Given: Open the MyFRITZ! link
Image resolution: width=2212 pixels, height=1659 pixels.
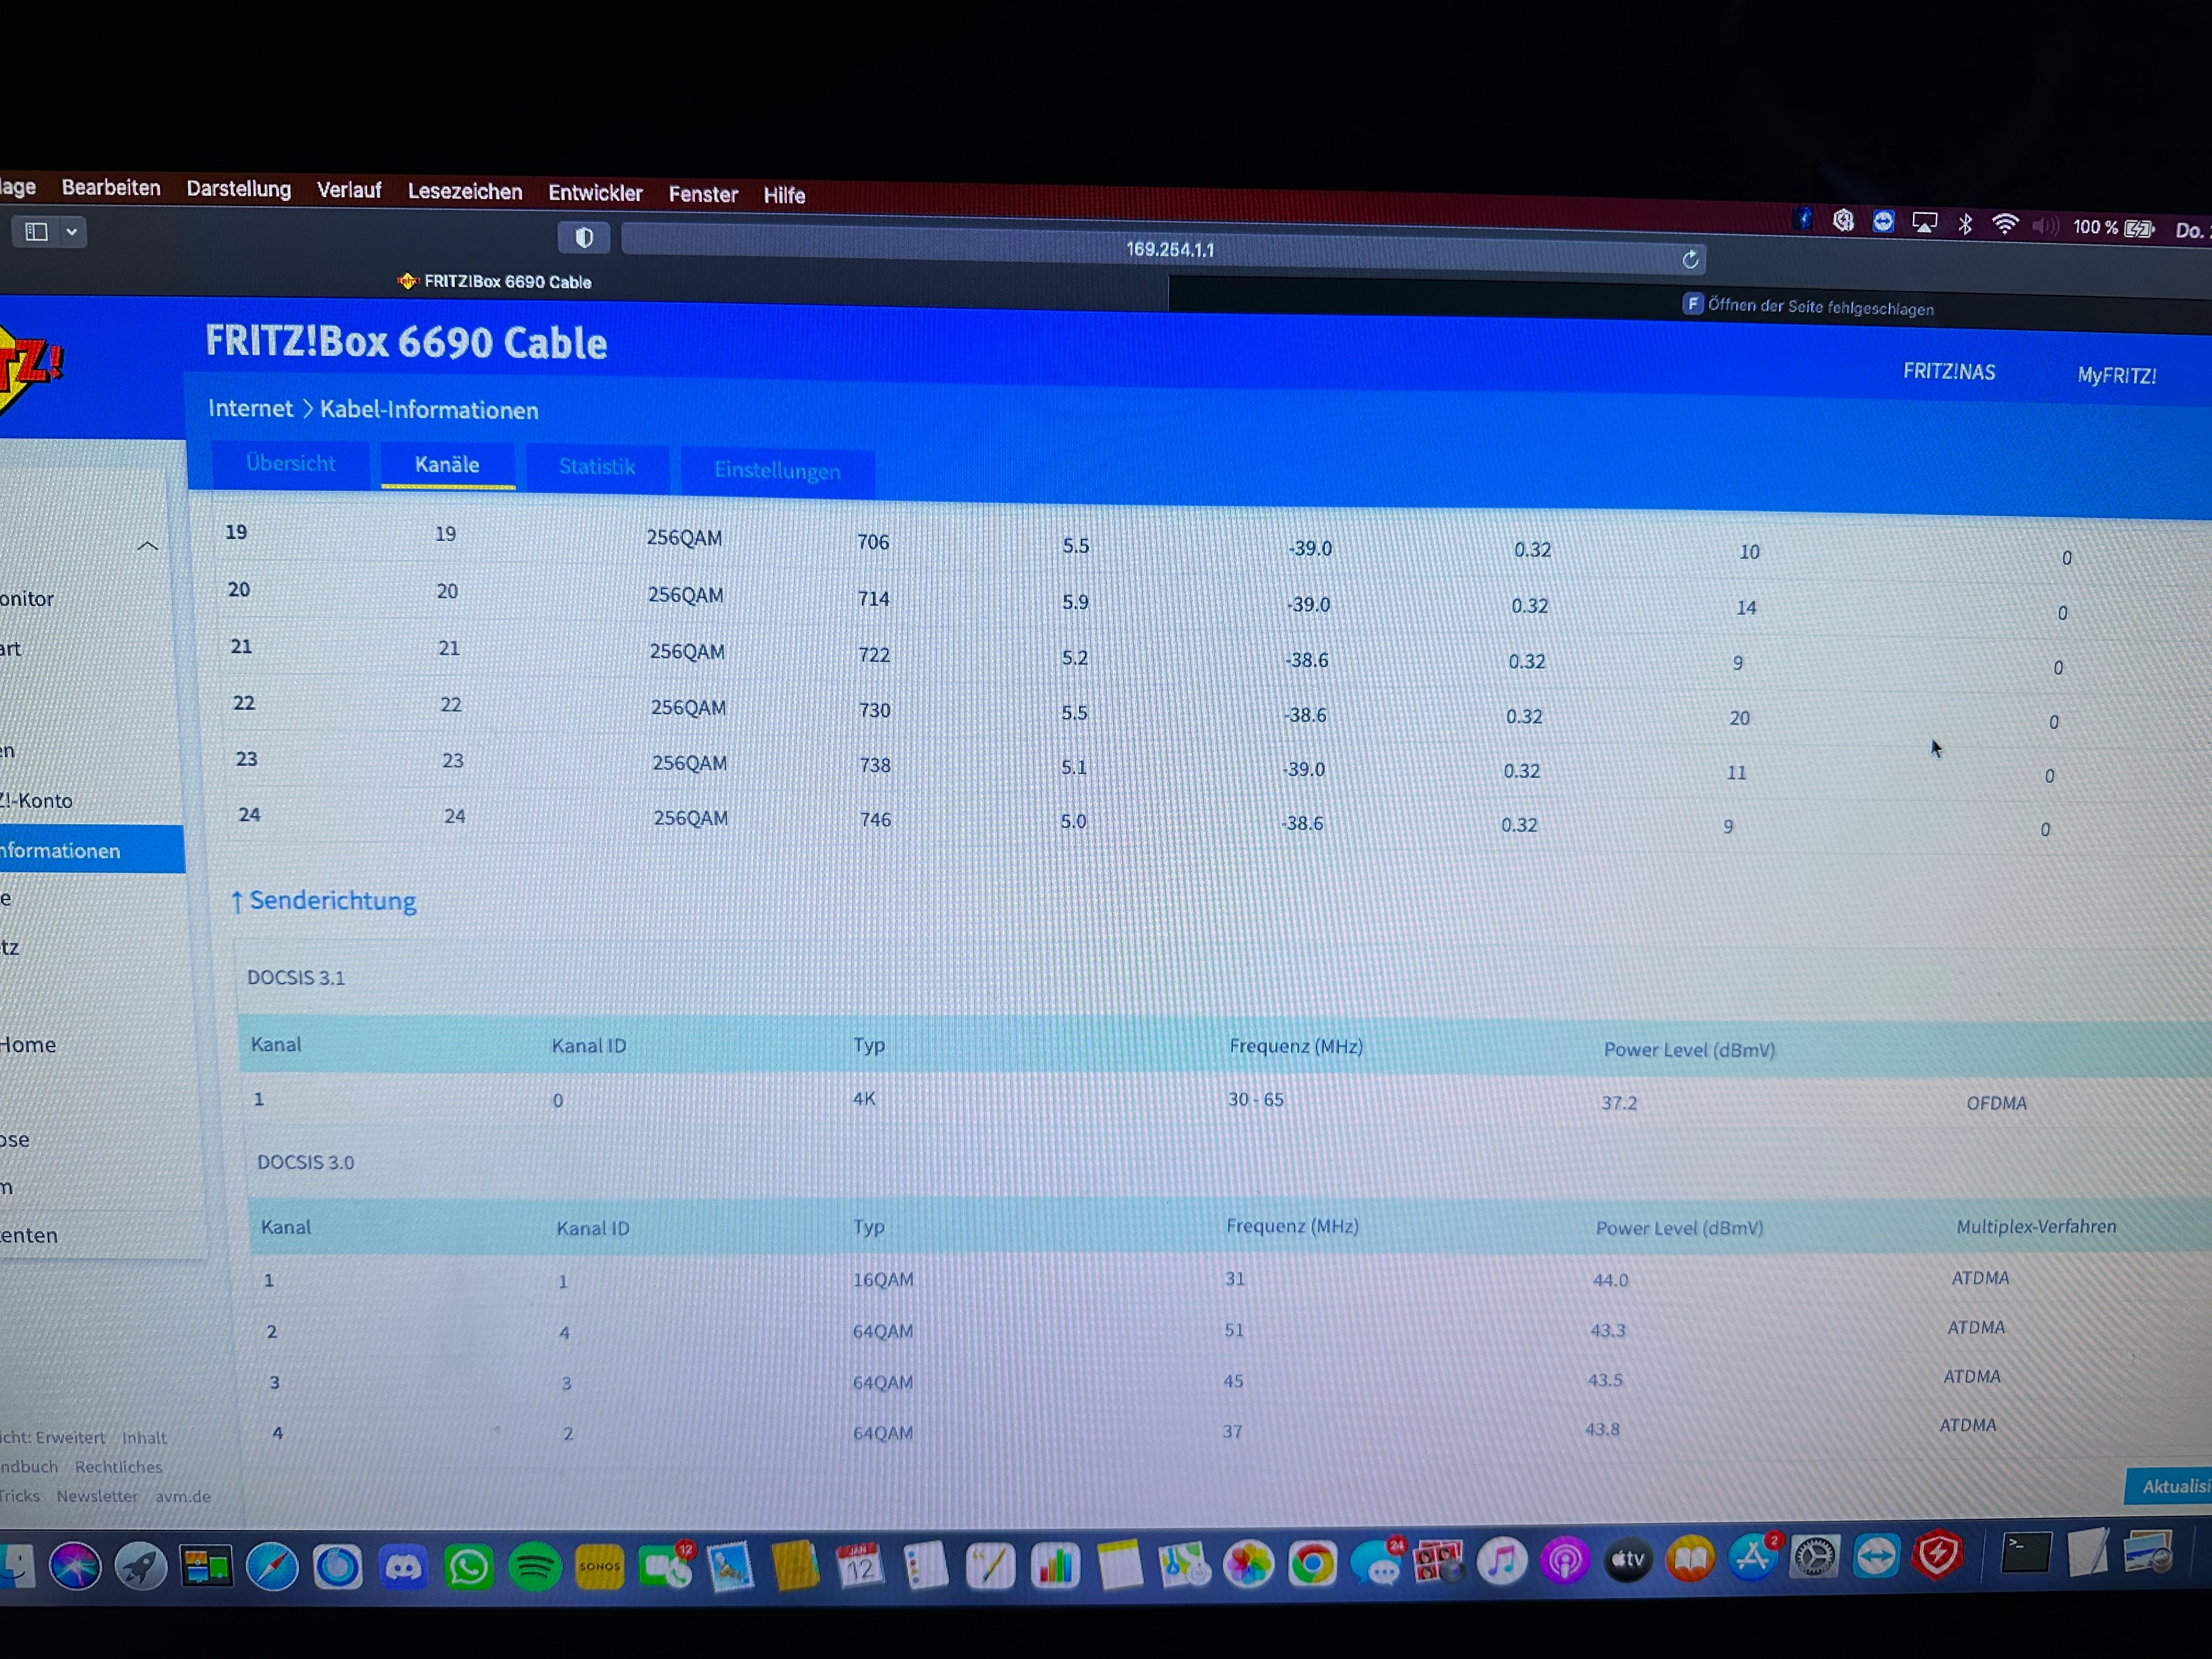Looking at the screenshot, I should tap(2116, 376).
